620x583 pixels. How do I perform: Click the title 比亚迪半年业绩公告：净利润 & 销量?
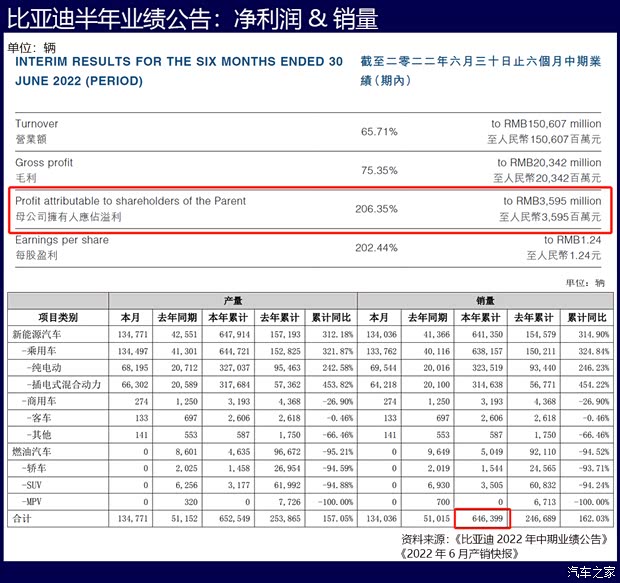[193, 18]
